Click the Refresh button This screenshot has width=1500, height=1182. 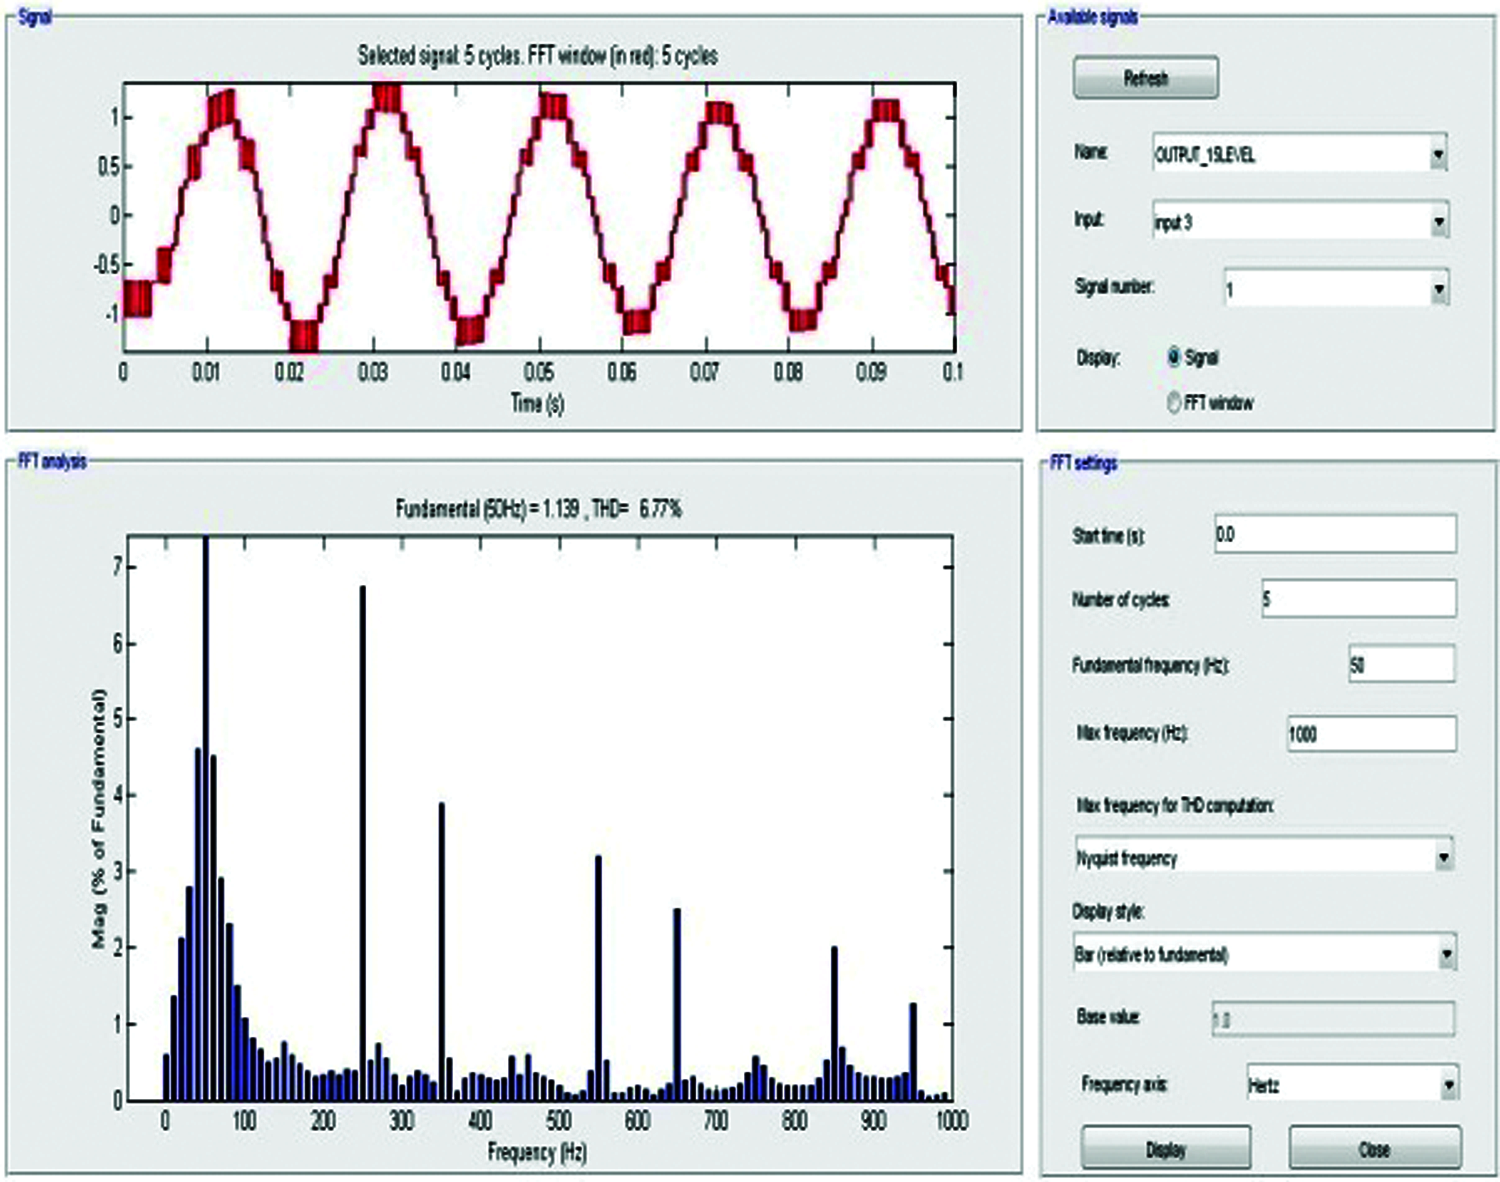[x=1145, y=78]
